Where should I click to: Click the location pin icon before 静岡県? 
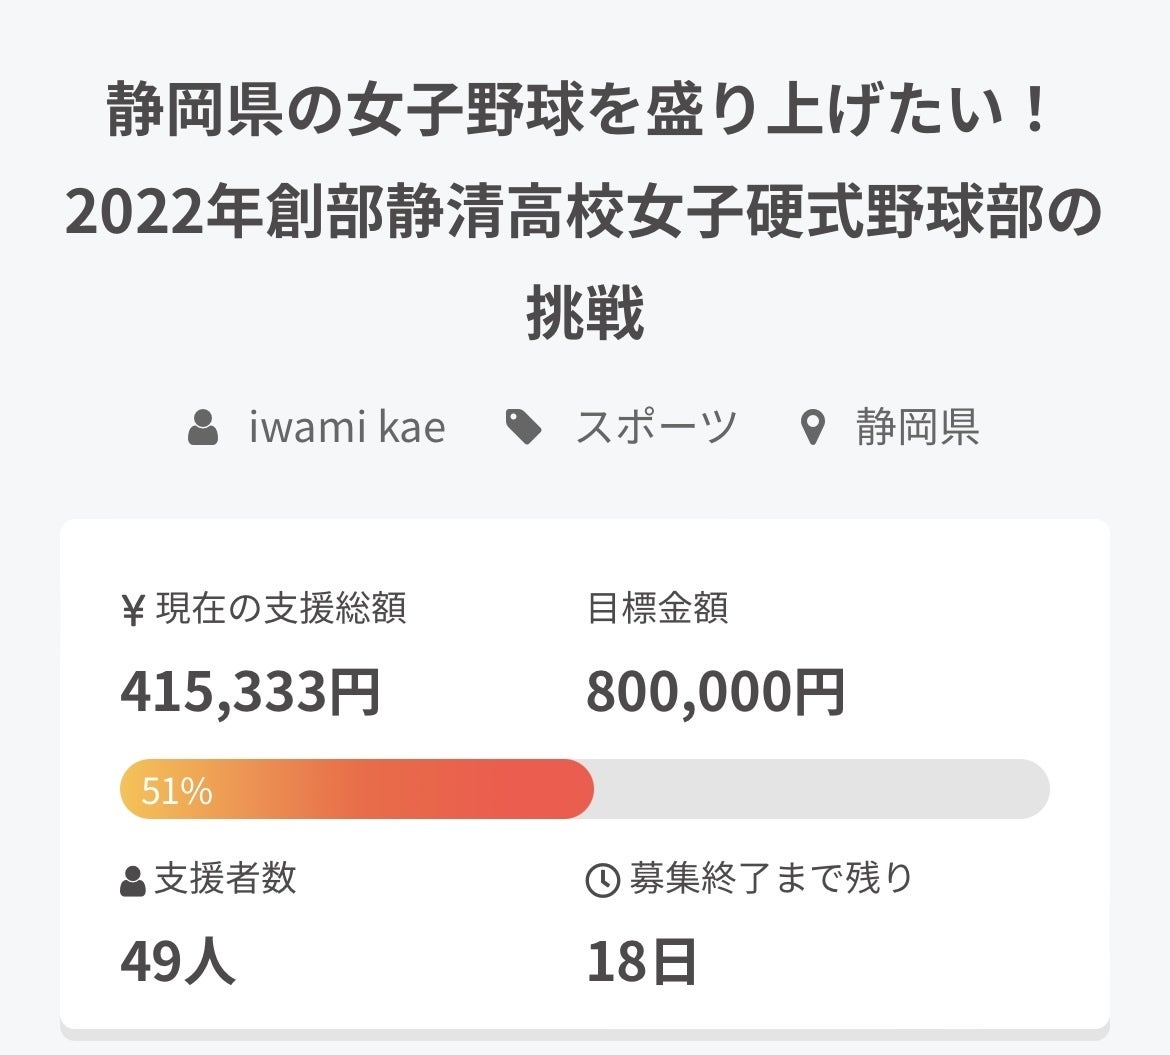814,429
